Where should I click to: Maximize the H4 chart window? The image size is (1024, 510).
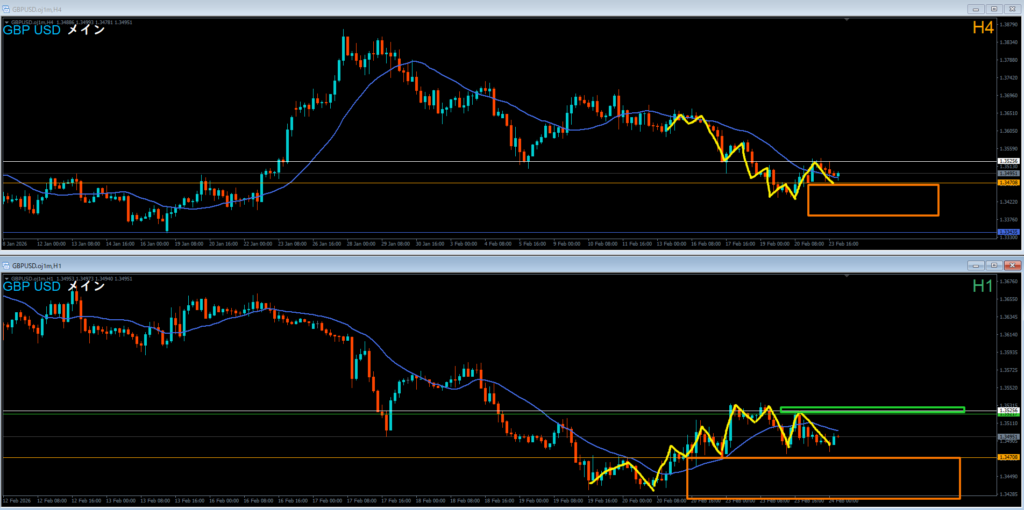coord(994,7)
